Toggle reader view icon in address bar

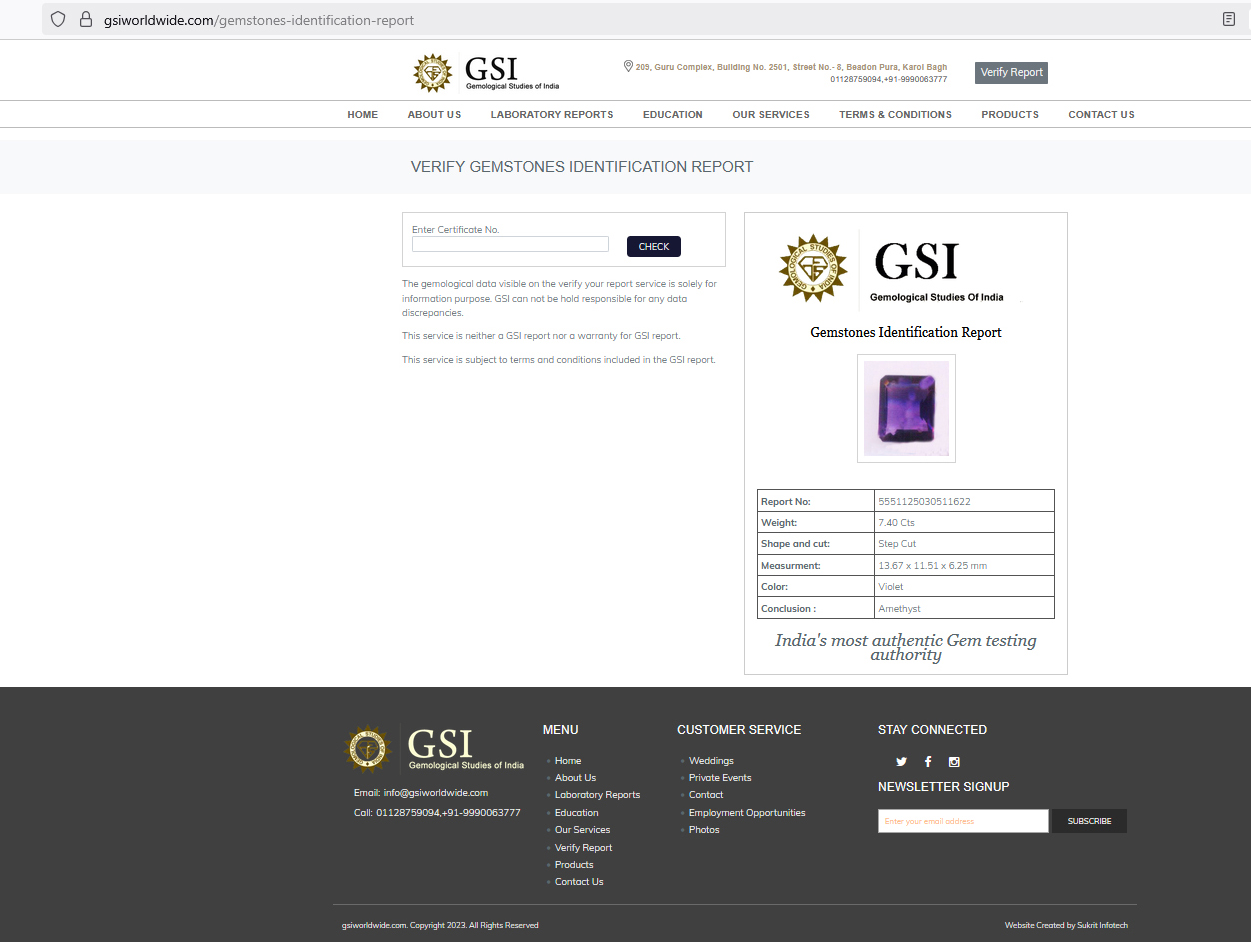(x=1229, y=19)
